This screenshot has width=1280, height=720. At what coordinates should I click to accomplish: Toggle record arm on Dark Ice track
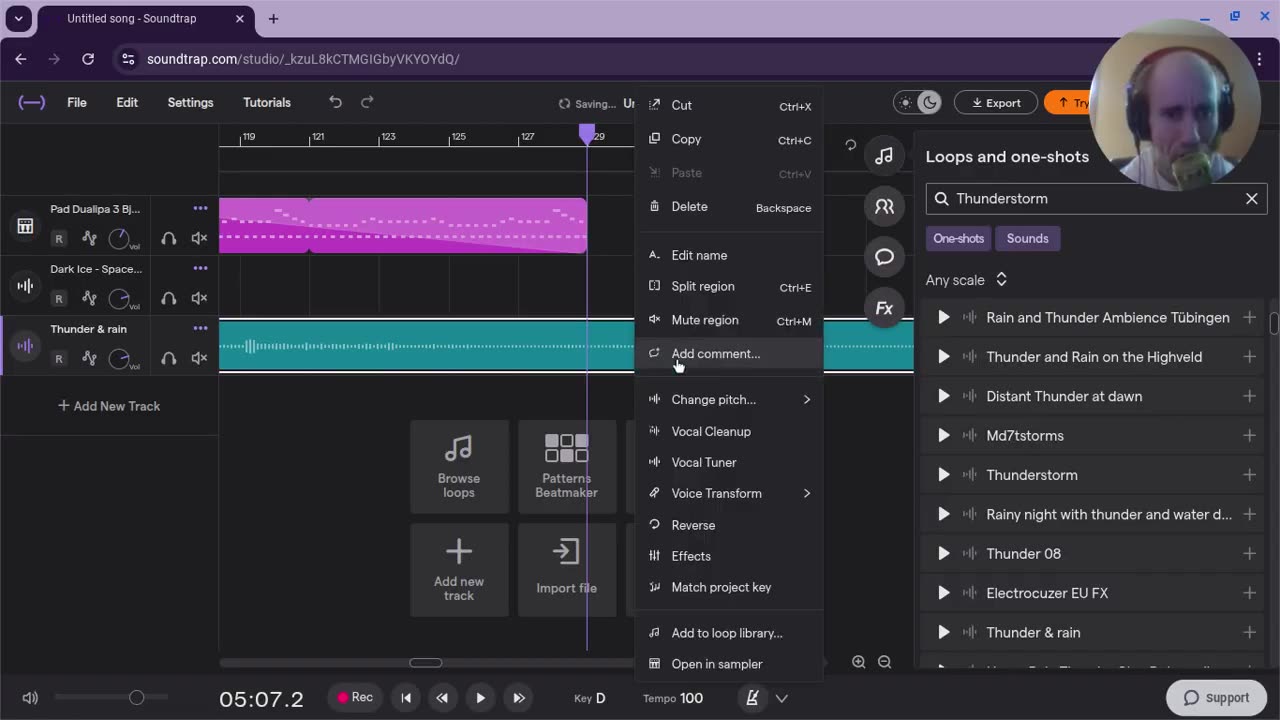[59, 298]
